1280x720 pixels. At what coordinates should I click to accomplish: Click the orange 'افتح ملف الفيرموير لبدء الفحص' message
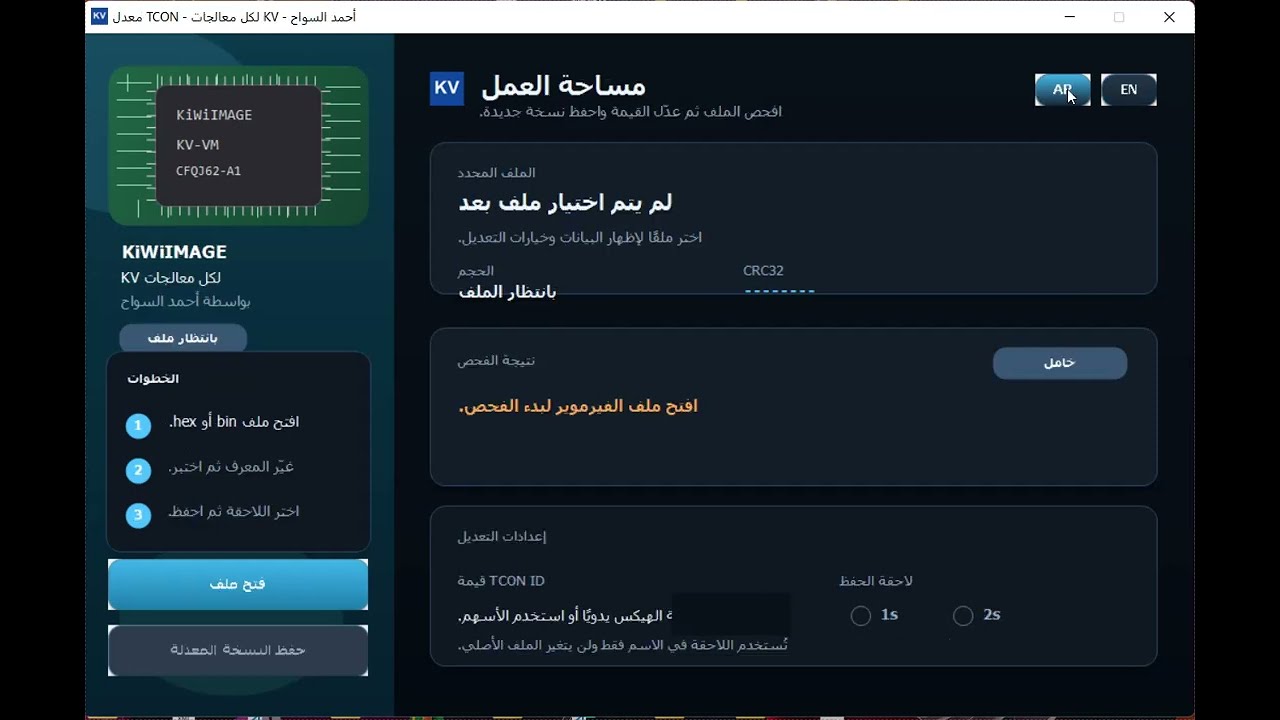point(578,406)
